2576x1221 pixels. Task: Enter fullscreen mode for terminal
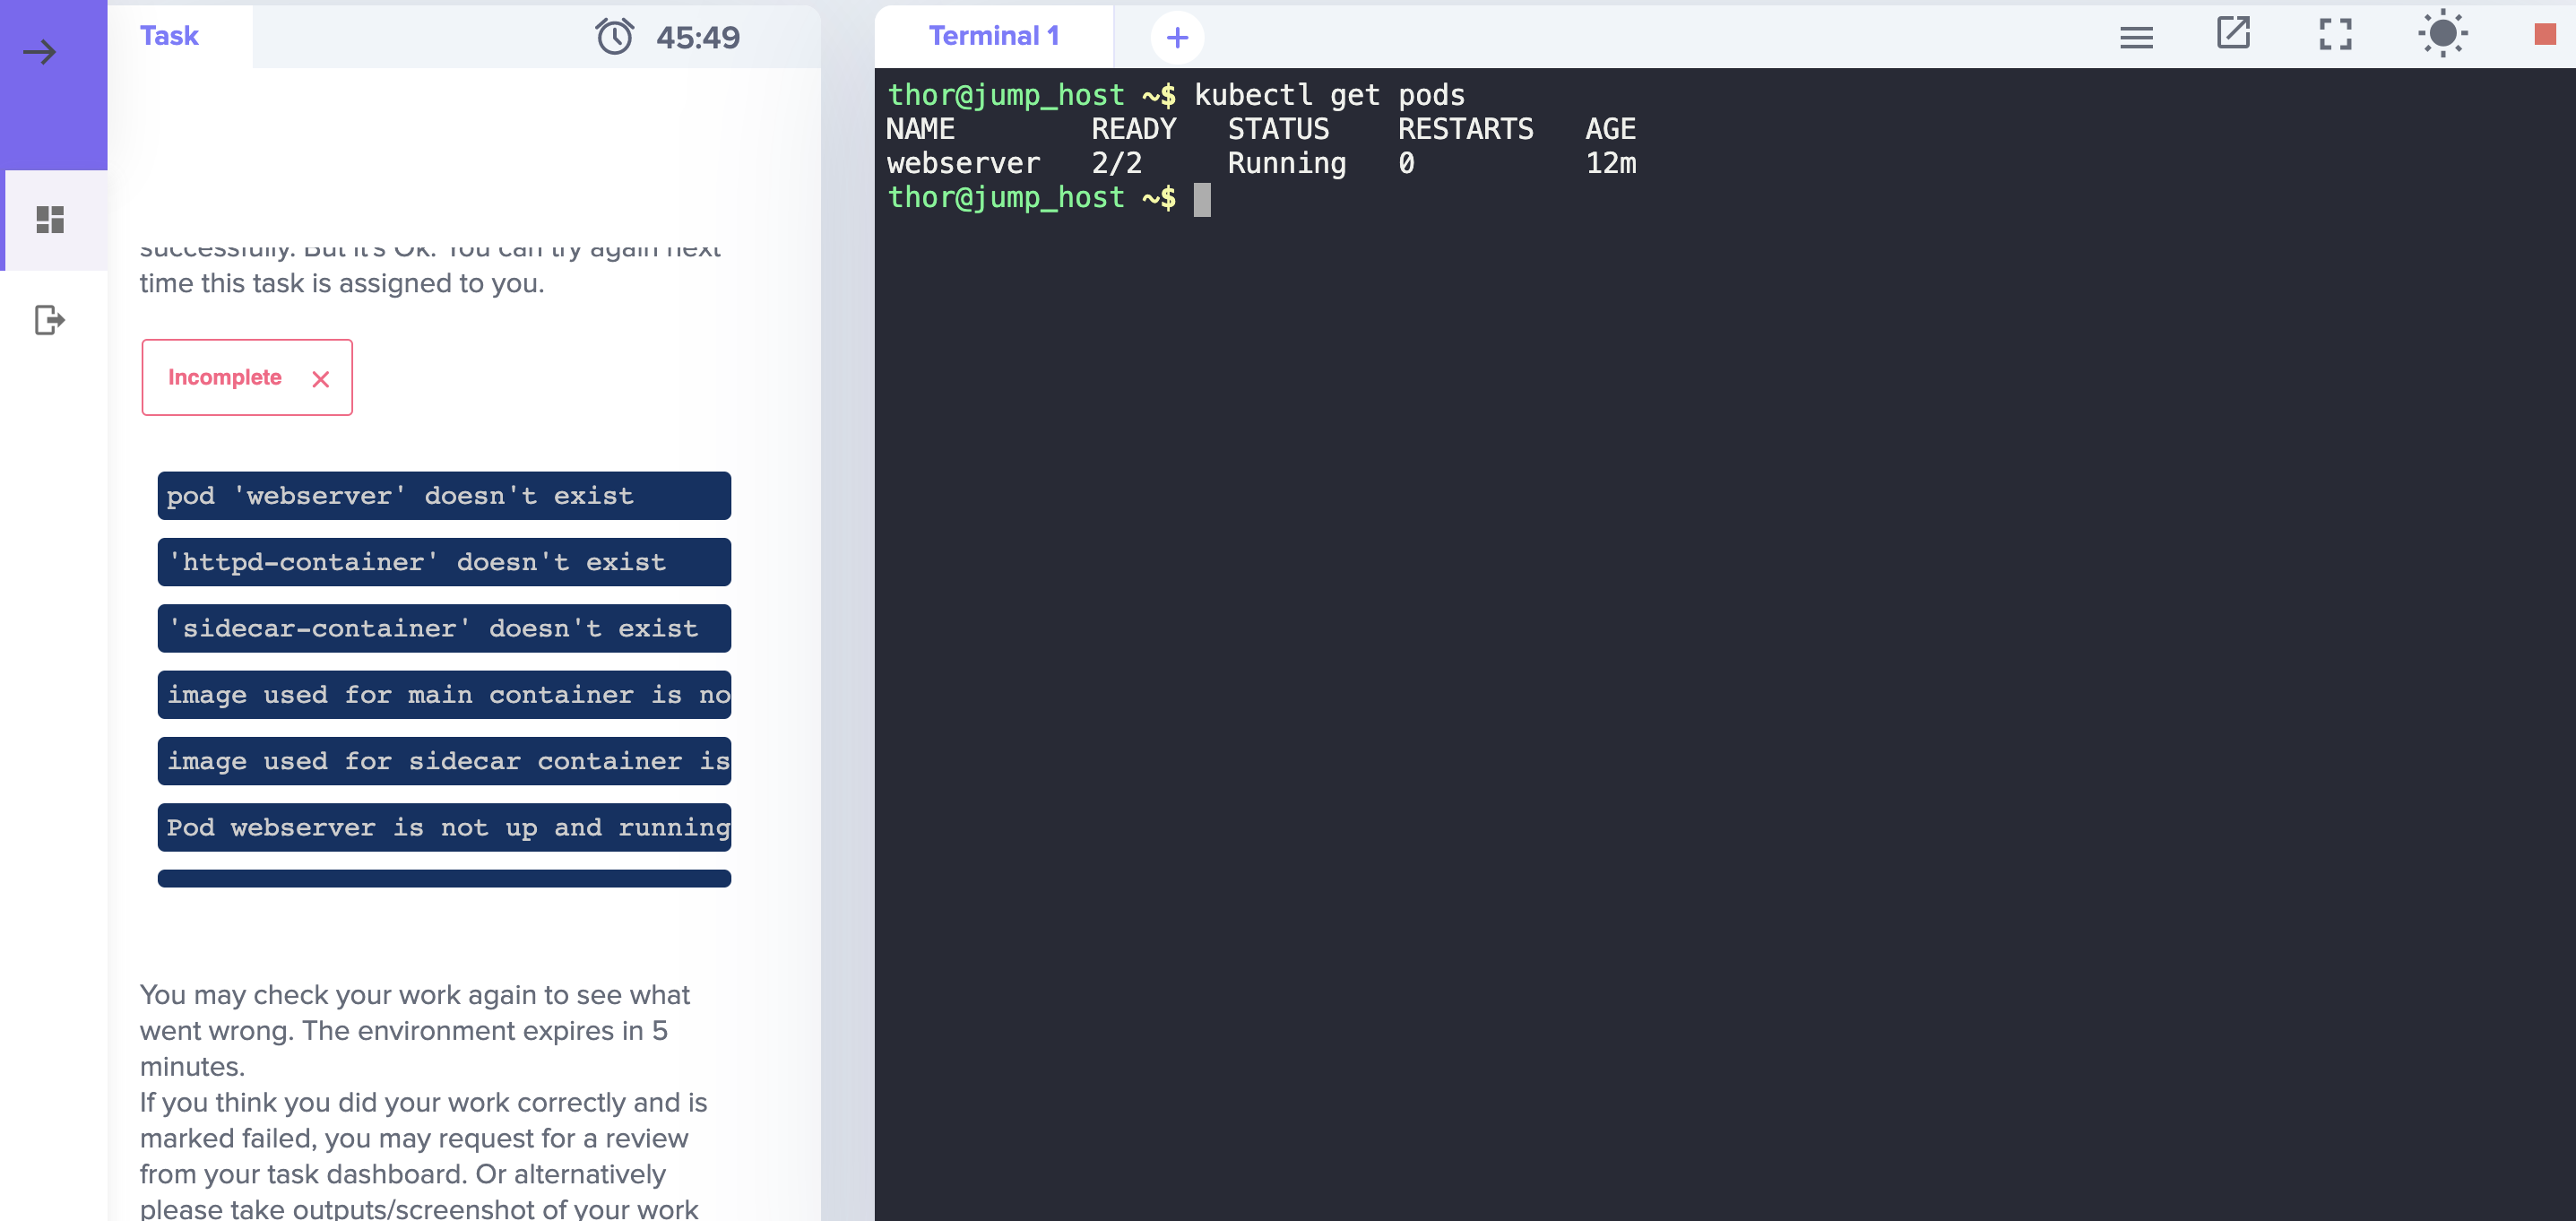tap(2335, 35)
